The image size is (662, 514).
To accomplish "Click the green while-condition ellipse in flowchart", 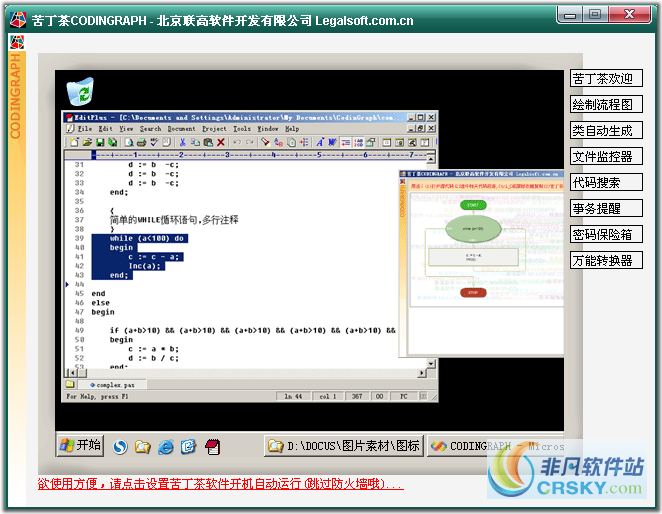I will pyautogui.click(x=473, y=229).
